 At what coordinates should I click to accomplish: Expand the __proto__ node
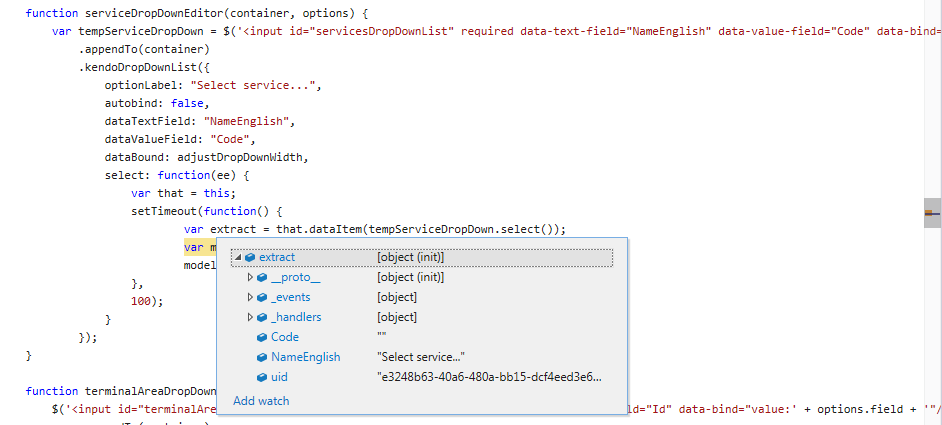click(250, 277)
